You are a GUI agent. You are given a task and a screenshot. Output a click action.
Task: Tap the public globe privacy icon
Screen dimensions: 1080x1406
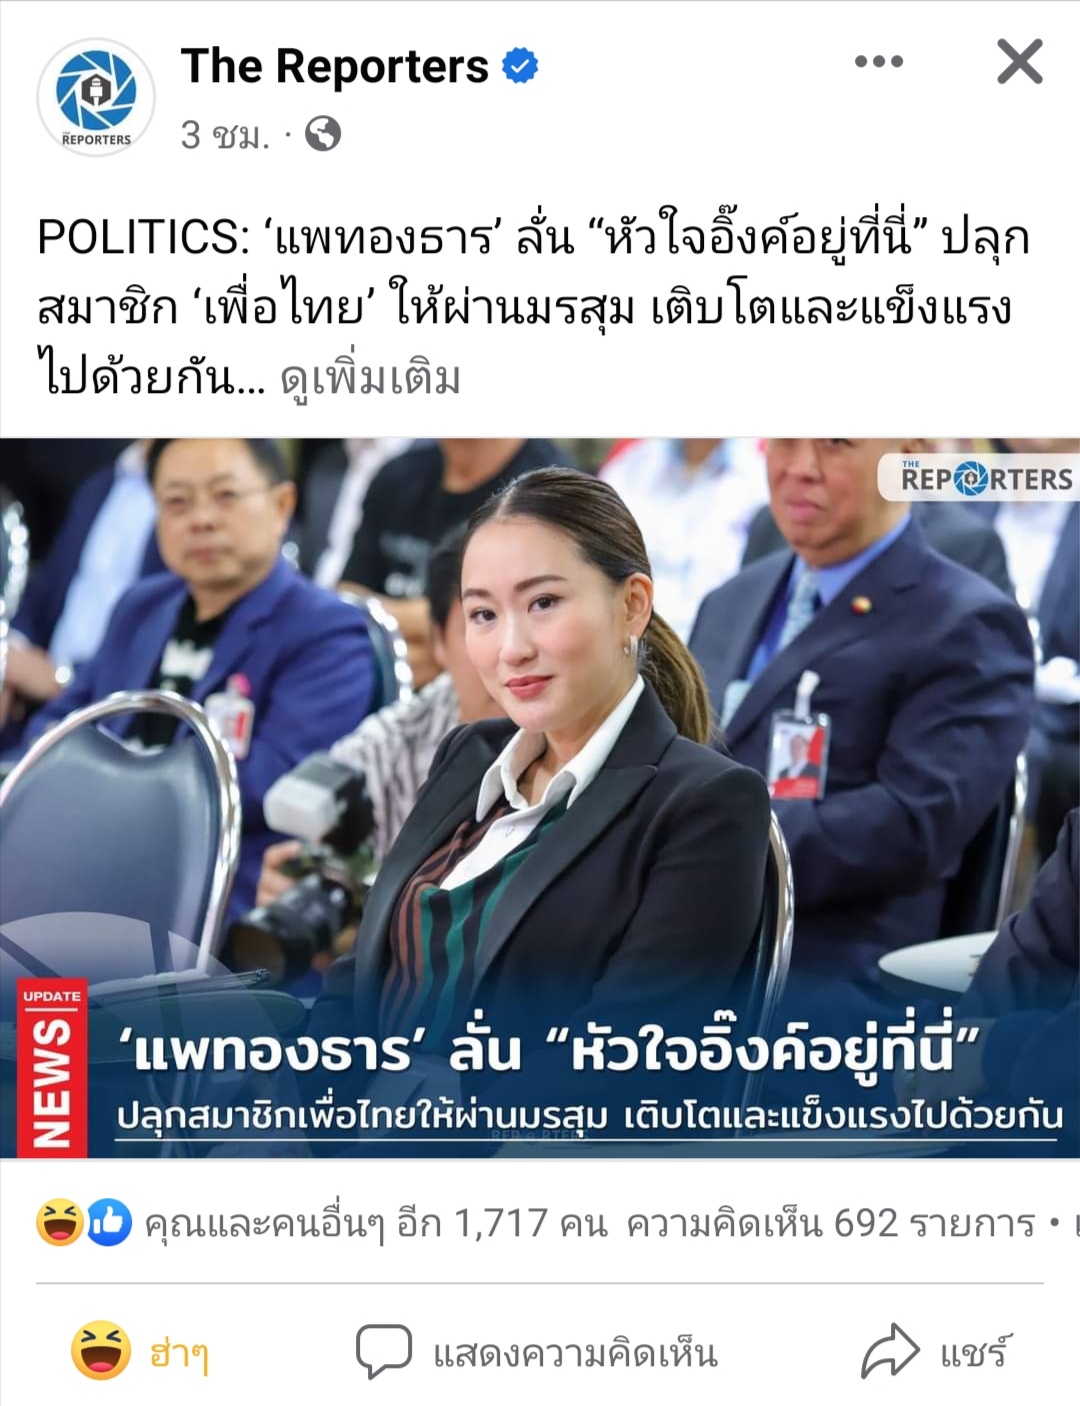[x=322, y=133]
